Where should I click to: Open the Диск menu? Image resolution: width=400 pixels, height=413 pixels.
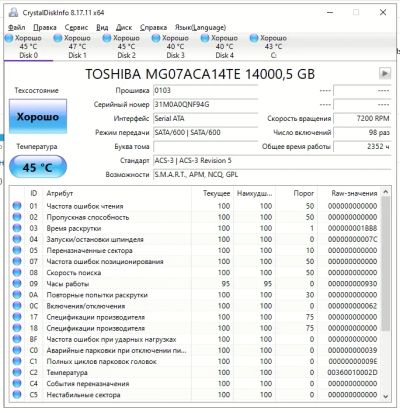[x=124, y=27]
